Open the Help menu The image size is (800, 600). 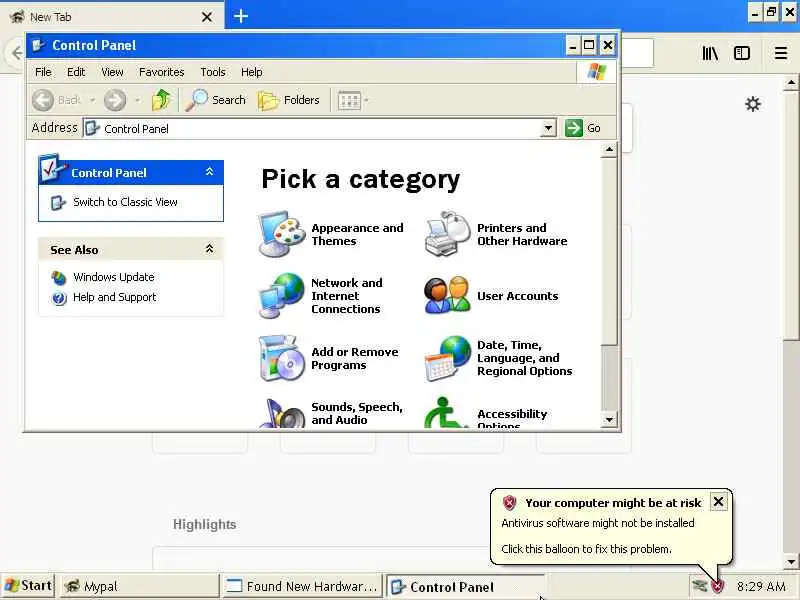click(x=252, y=72)
